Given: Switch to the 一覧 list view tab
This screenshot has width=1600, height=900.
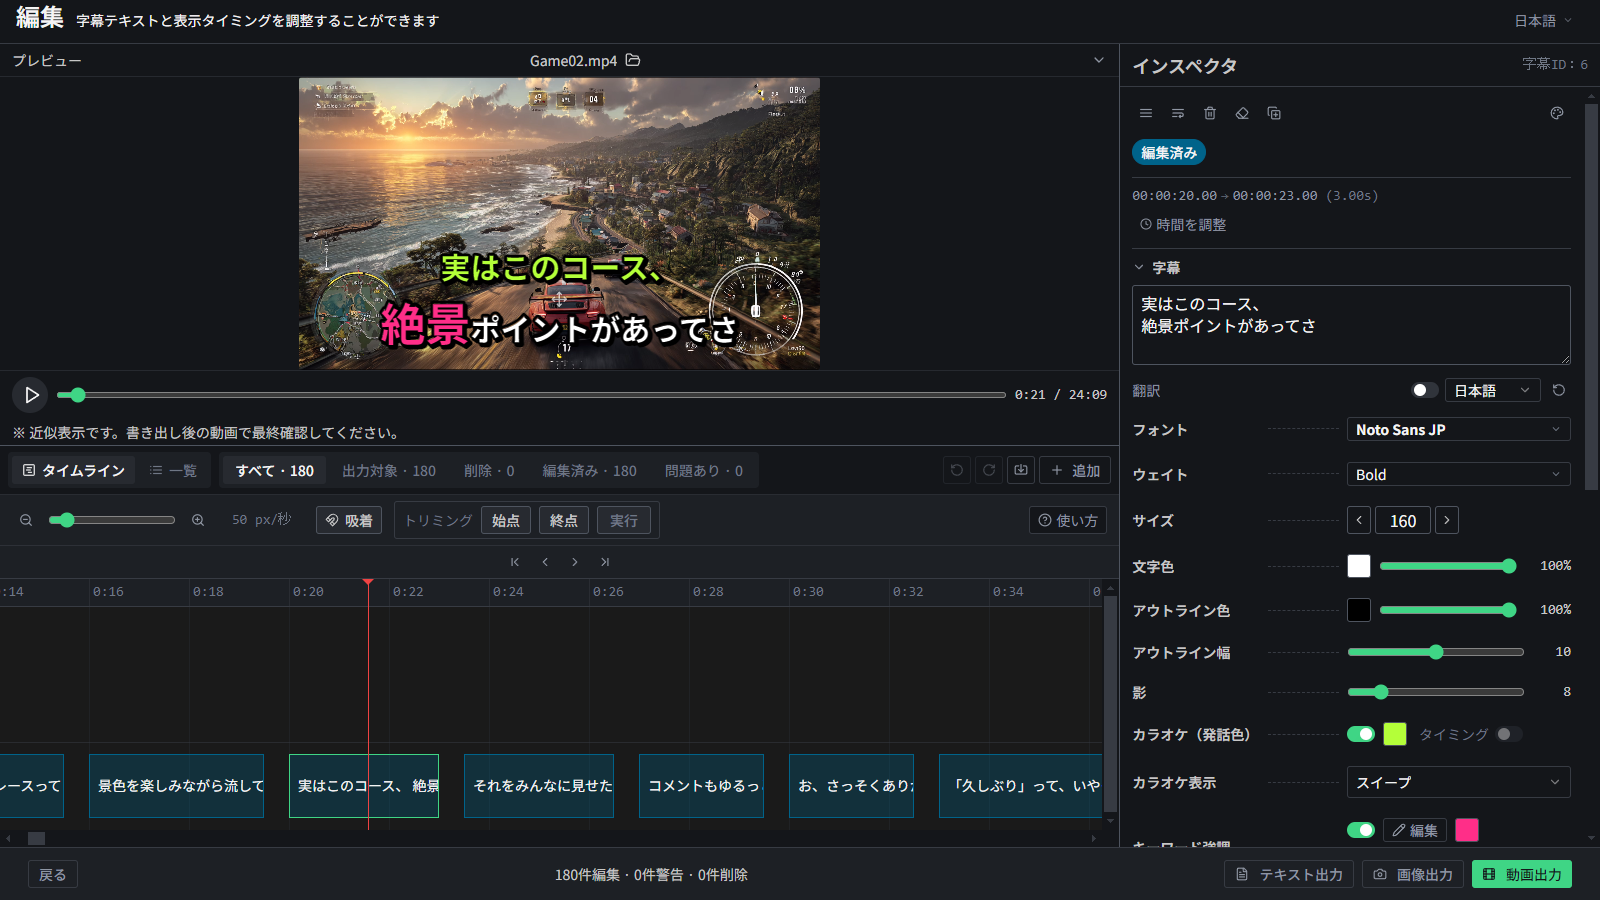Looking at the screenshot, I should tap(173, 470).
